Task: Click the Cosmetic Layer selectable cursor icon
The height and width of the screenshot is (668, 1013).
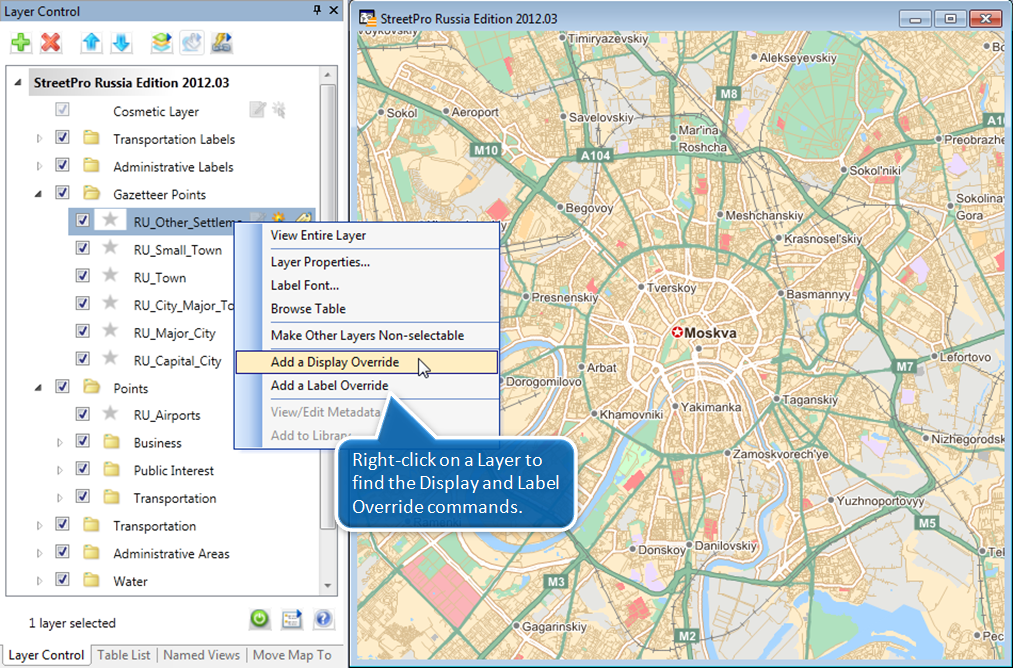Action: (279, 110)
